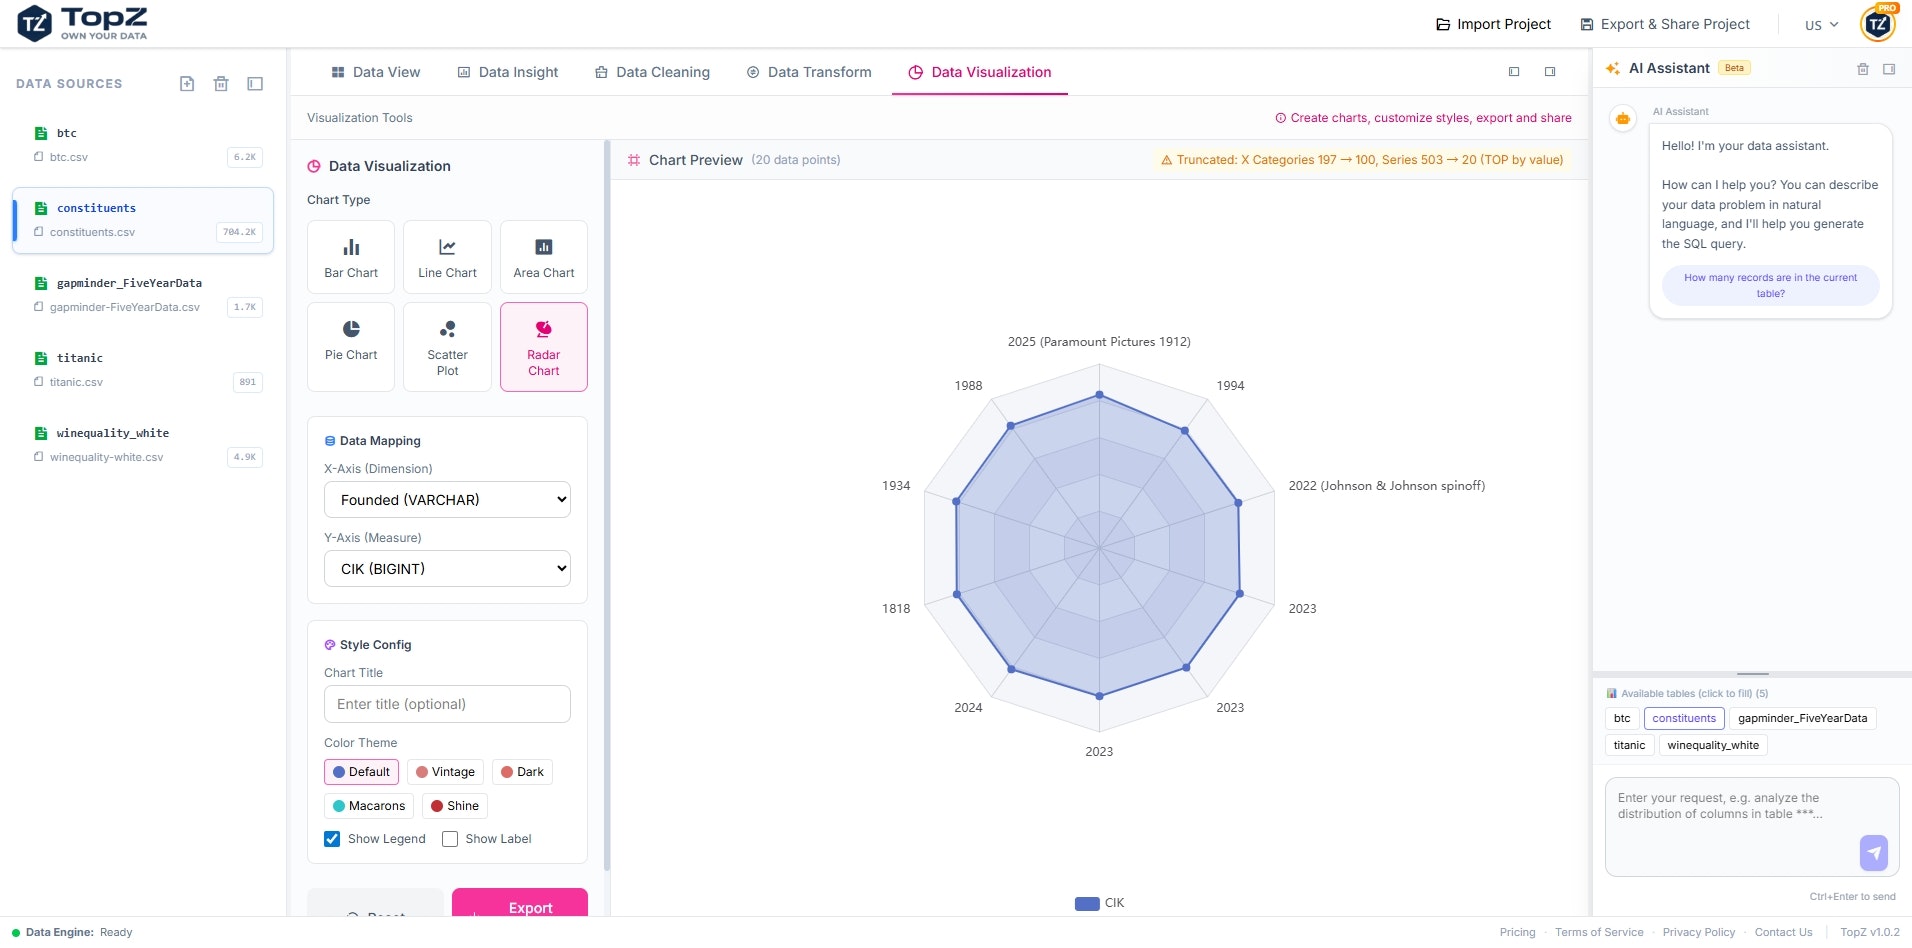This screenshot has width=1912, height=948.
Task: Switch to the Data Transform tab
Action: 809,71
